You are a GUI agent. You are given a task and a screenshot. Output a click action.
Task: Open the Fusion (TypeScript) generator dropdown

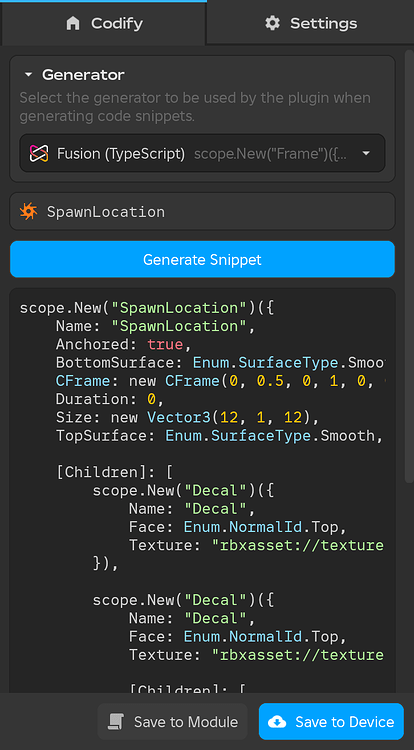[x=202, y=154]
